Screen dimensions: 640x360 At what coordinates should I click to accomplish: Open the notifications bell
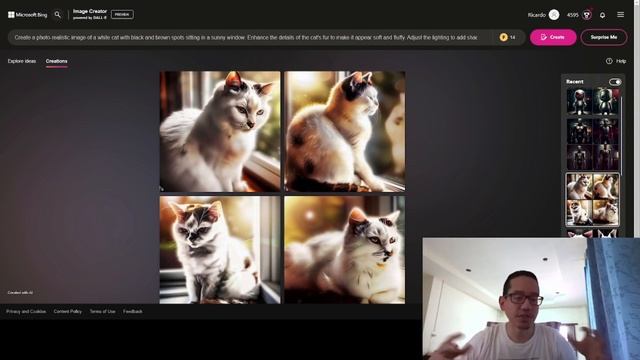(602, 15)
